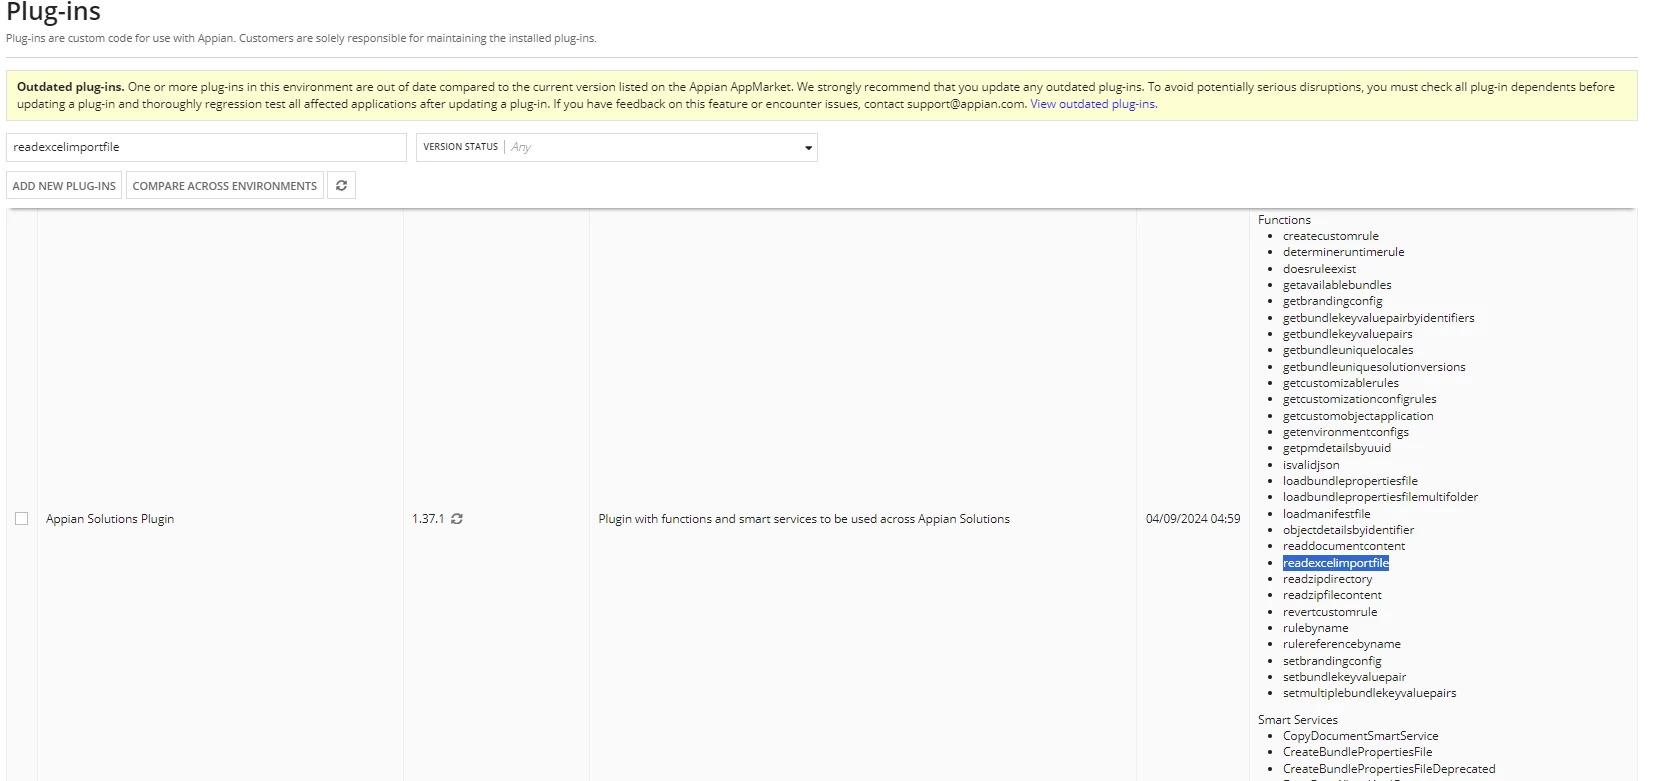This screenshot has height=781, width=1658.
Task: Click the readzipdirectory function entry
Action: [x=1327, y=579]
